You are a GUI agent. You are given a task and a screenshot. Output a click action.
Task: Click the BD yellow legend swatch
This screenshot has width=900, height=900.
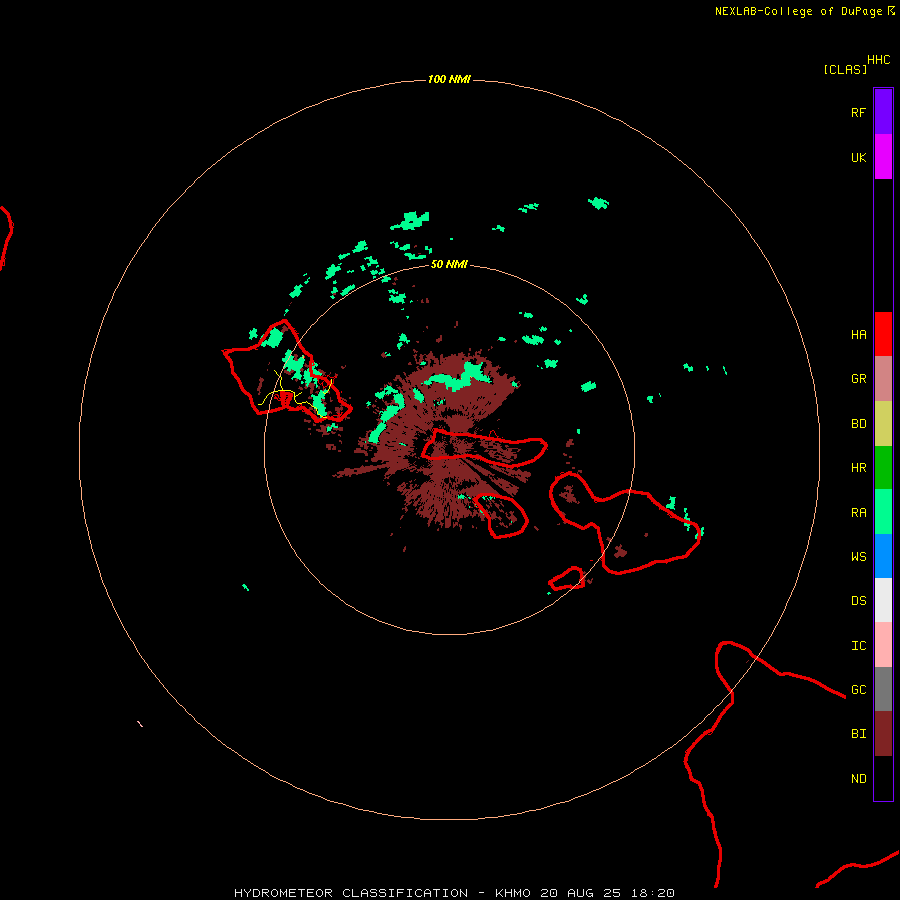coord(883,423)
